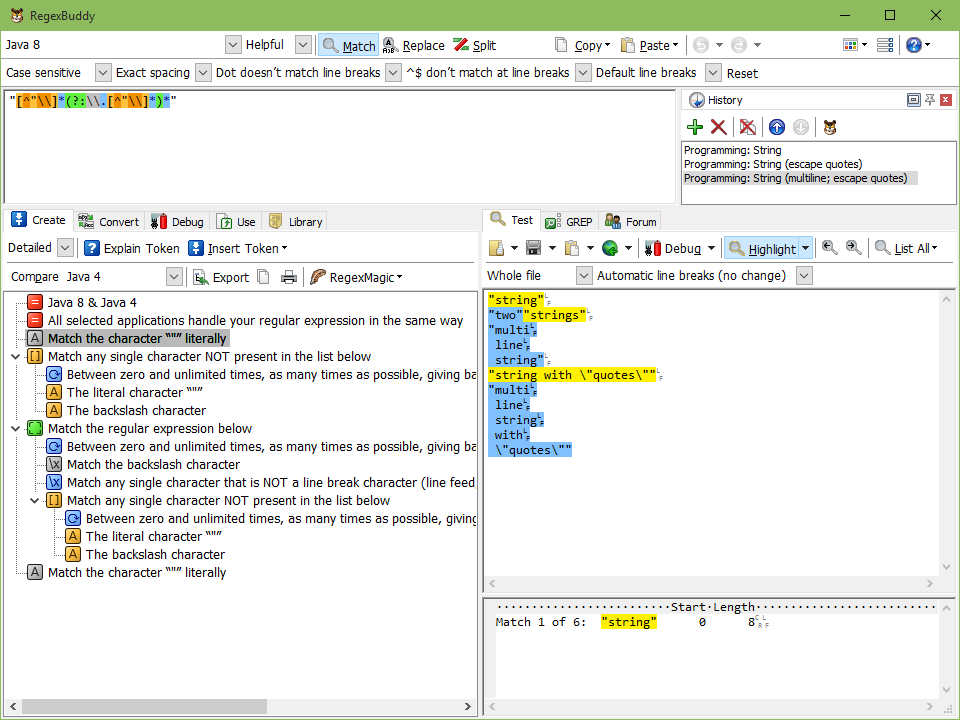Click the Replace mode button
The image size is (960, 720).
(x=413, y=45)
